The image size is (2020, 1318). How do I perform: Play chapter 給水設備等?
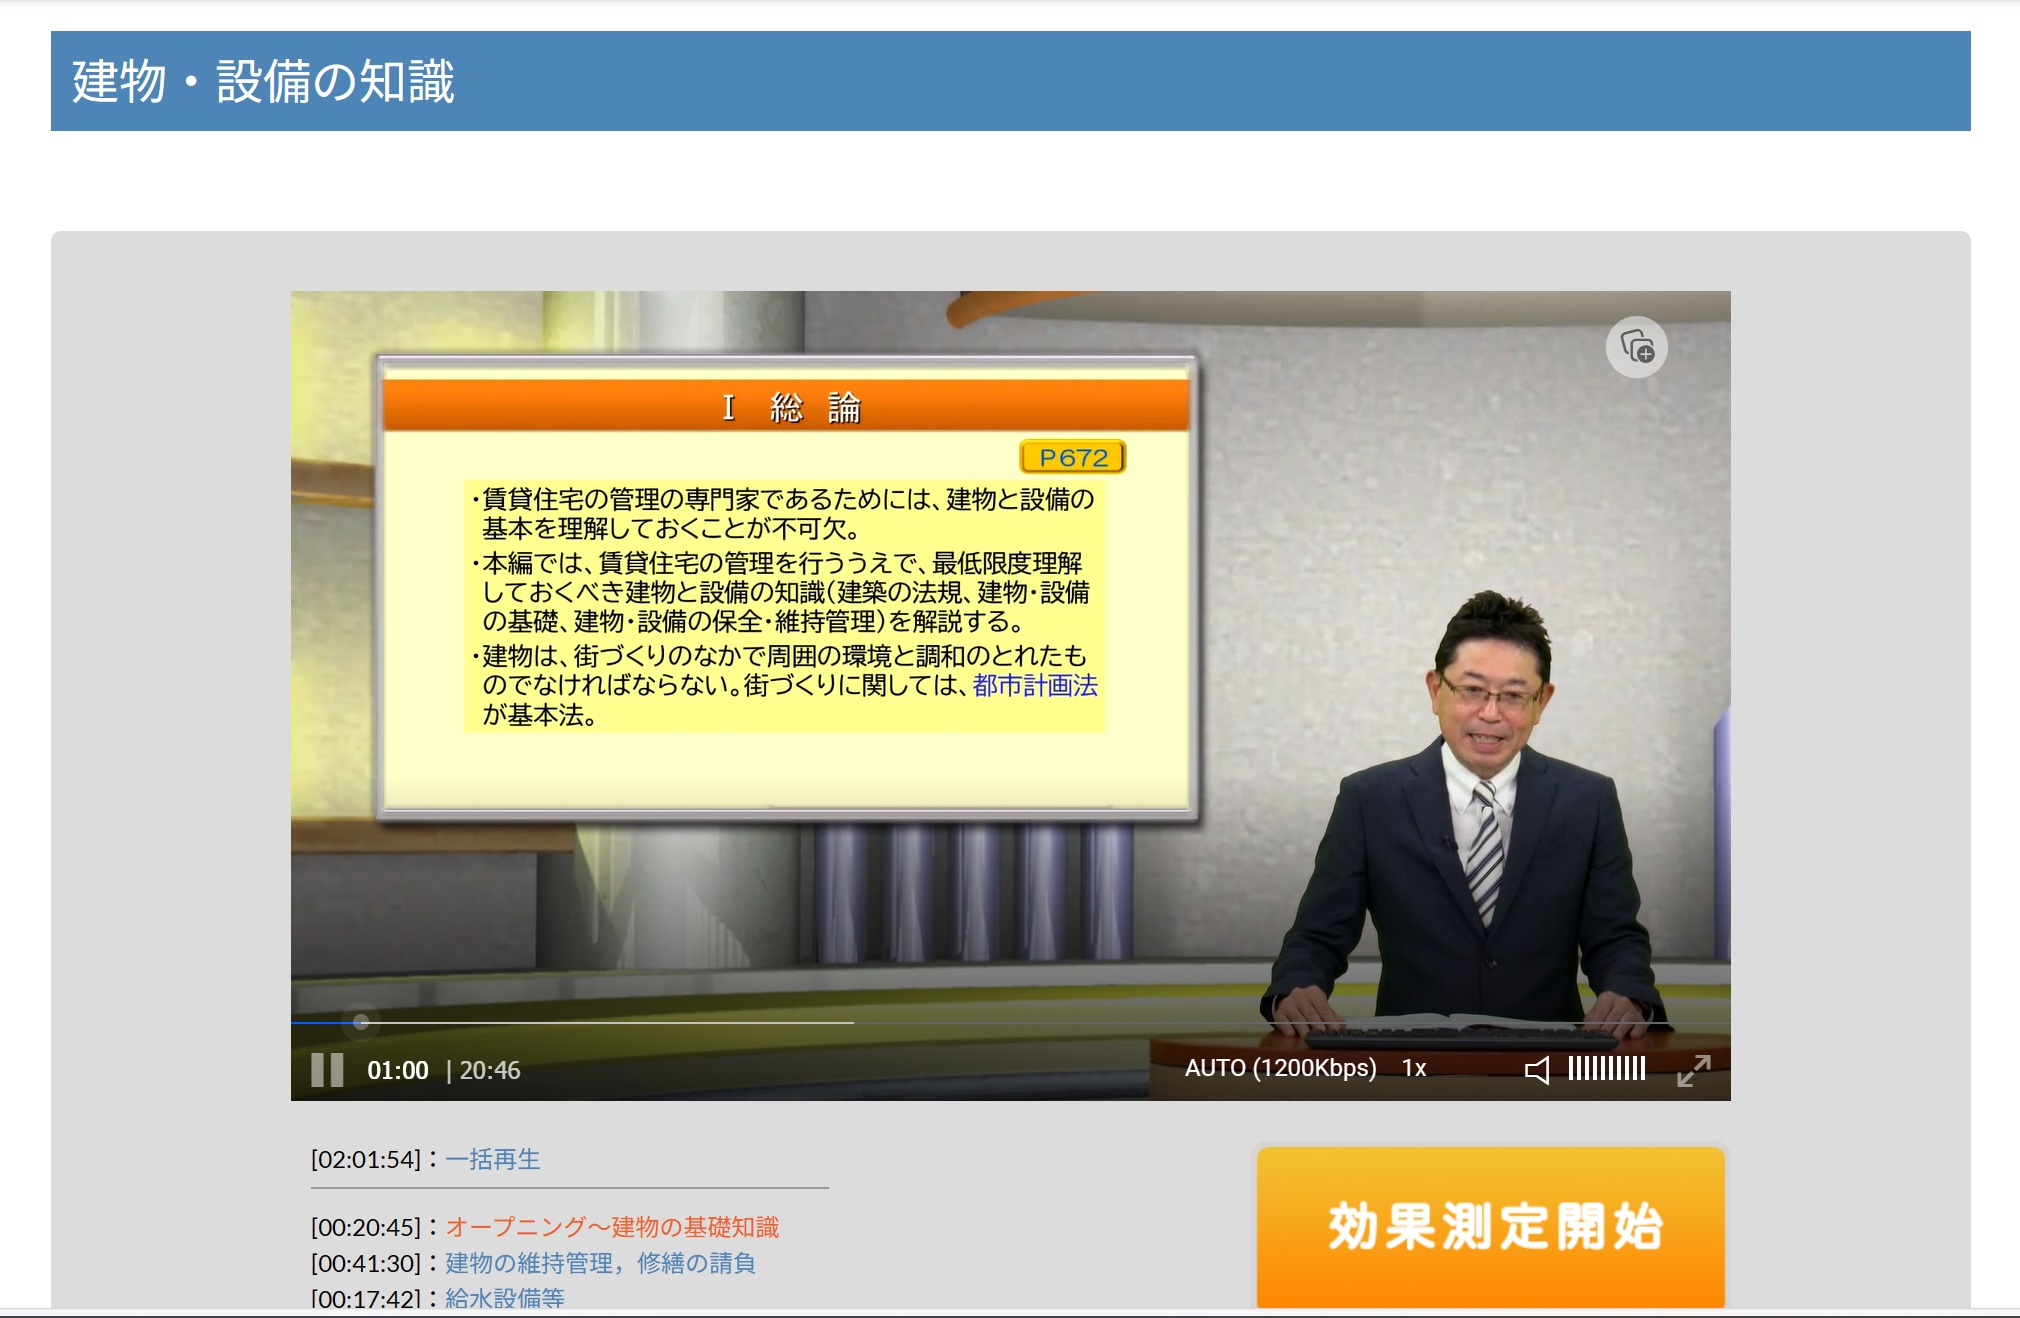click(505, 1298)
